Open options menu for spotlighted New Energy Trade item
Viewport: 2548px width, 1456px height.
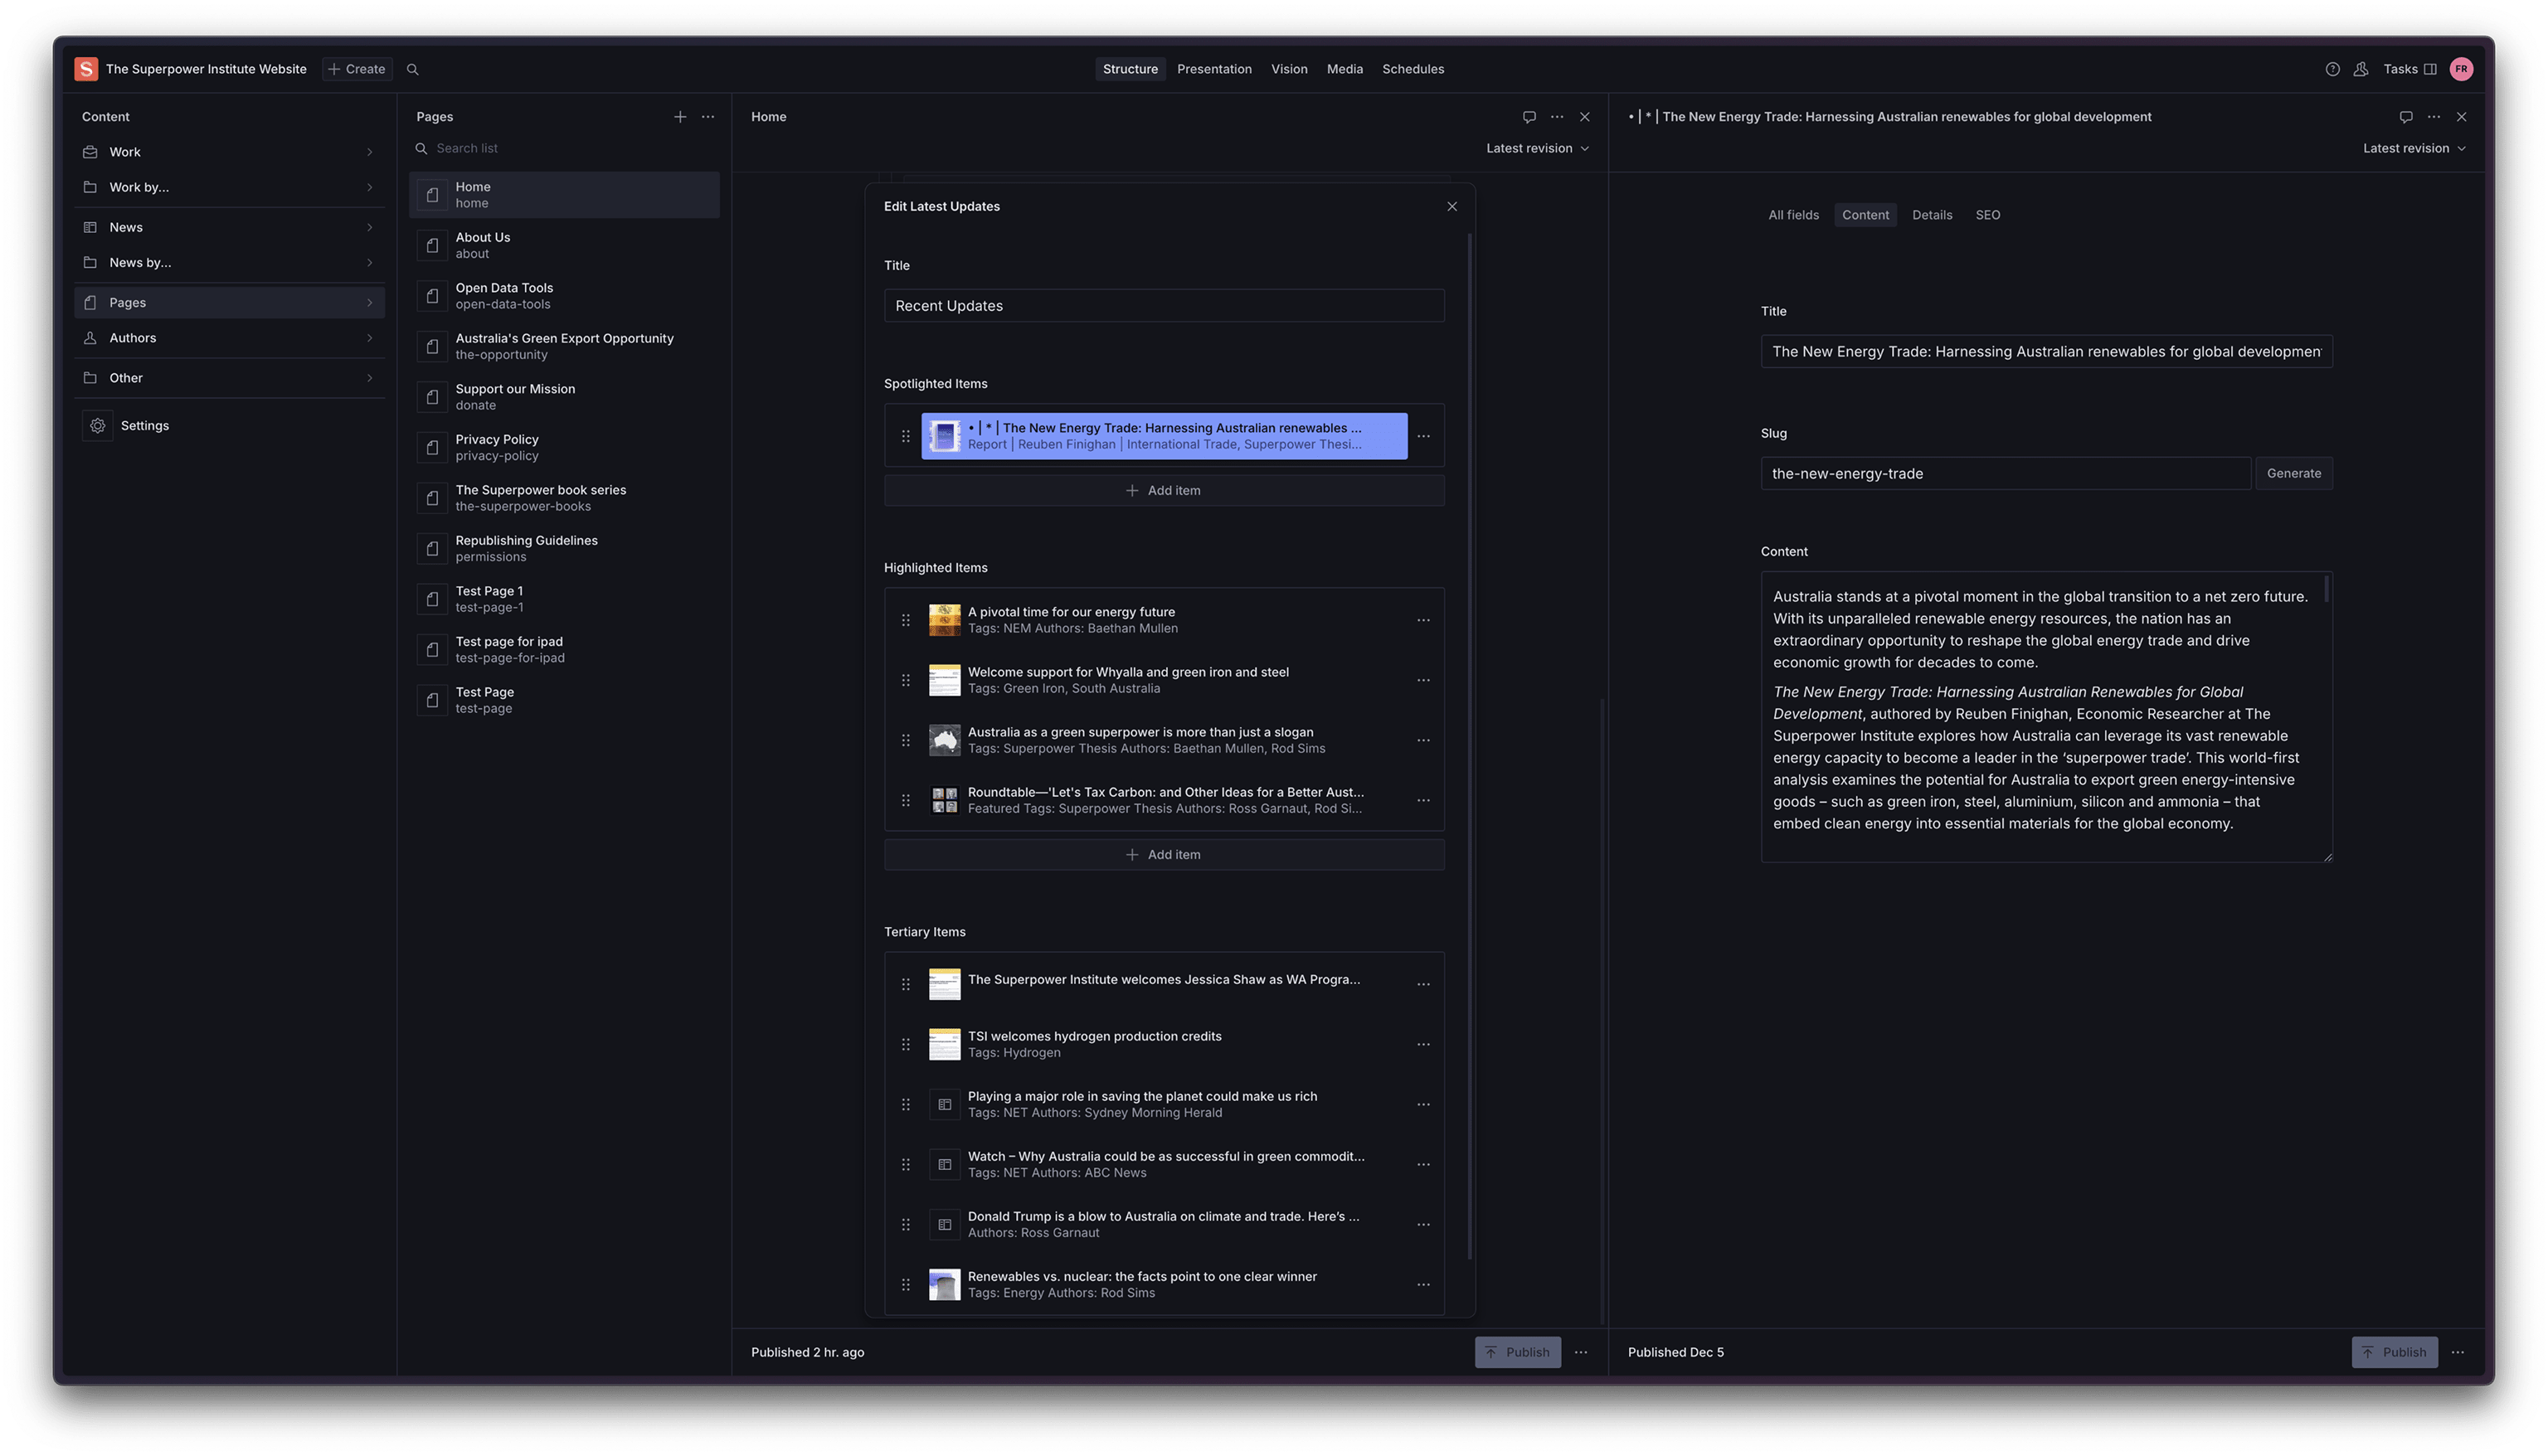(1423, 436)
